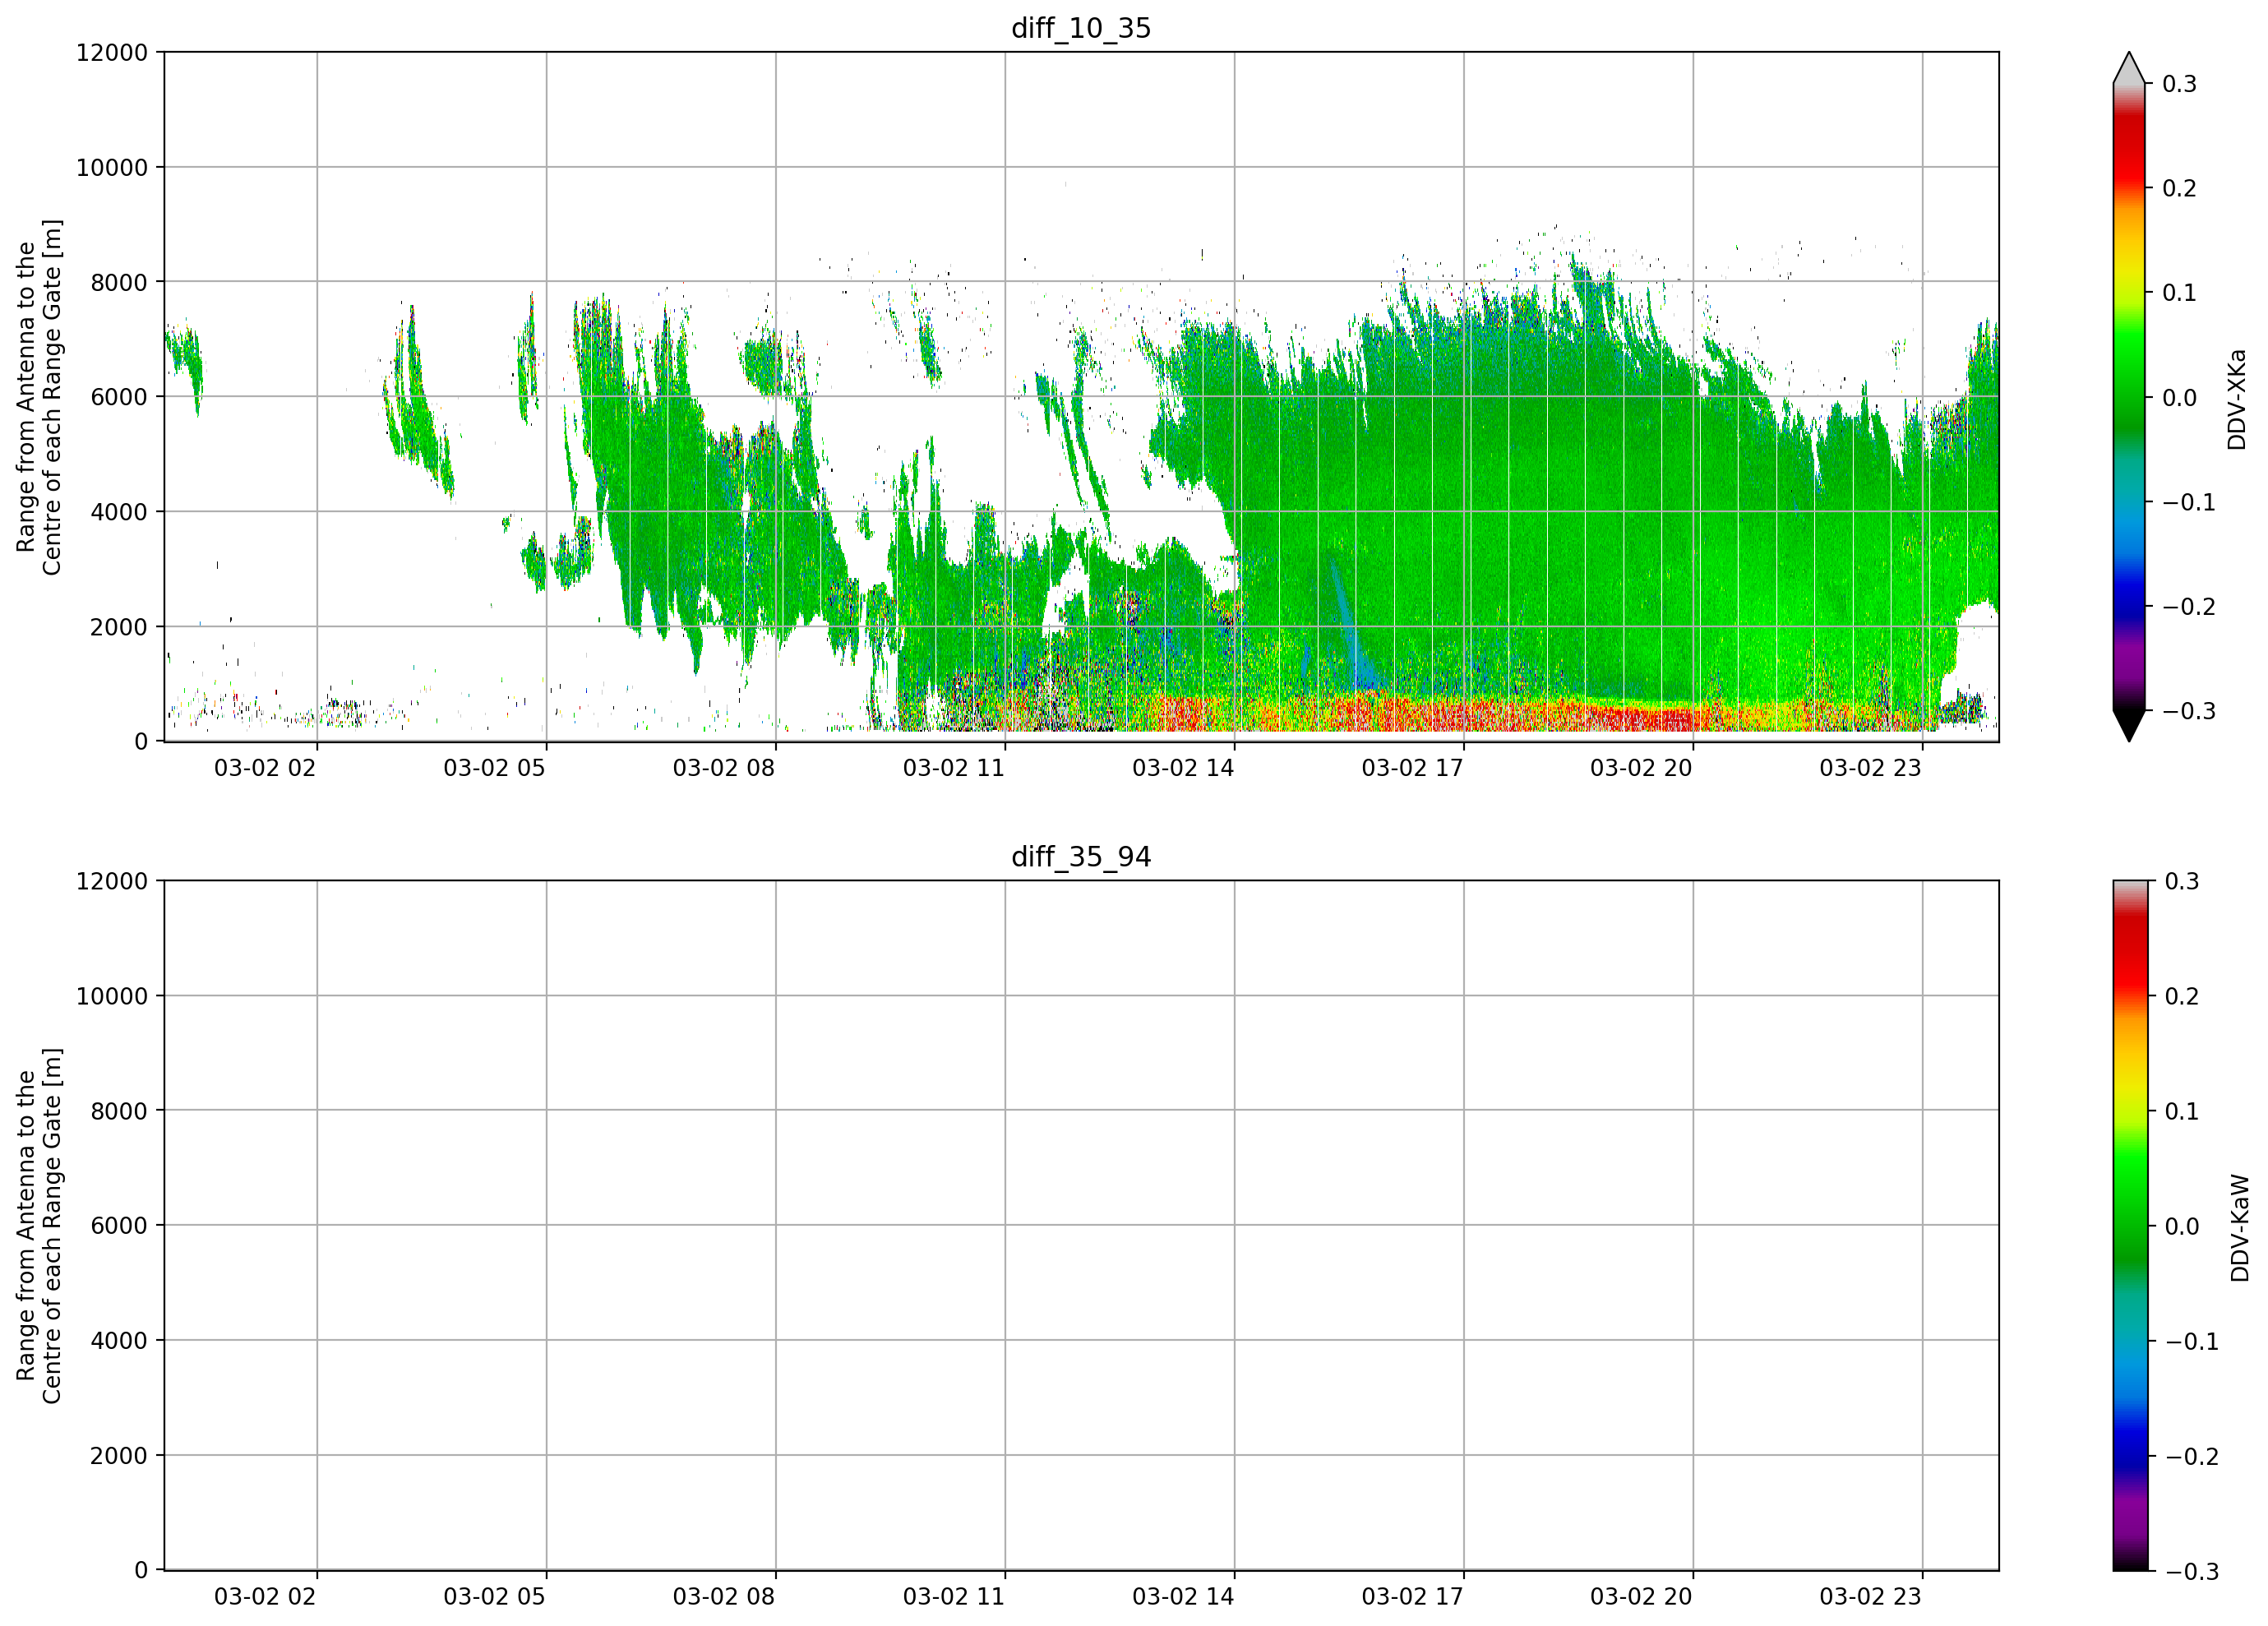Select the range y-axis label of diff_35_94 plot

point(39,1226)
